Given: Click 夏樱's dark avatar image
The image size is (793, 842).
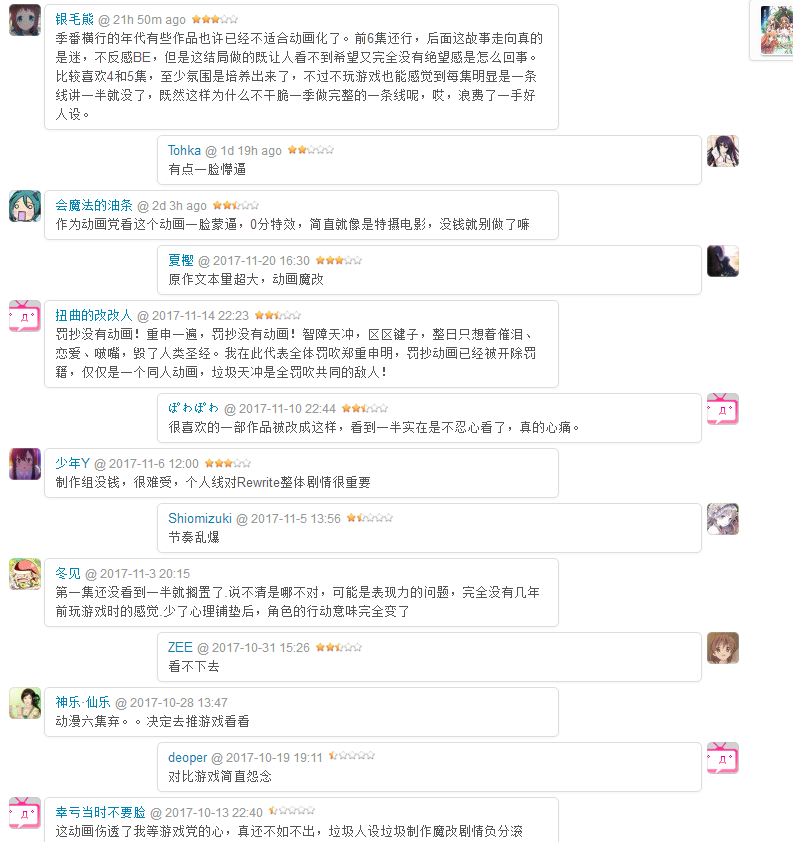Looking at the screenshot, I should 723,261.
